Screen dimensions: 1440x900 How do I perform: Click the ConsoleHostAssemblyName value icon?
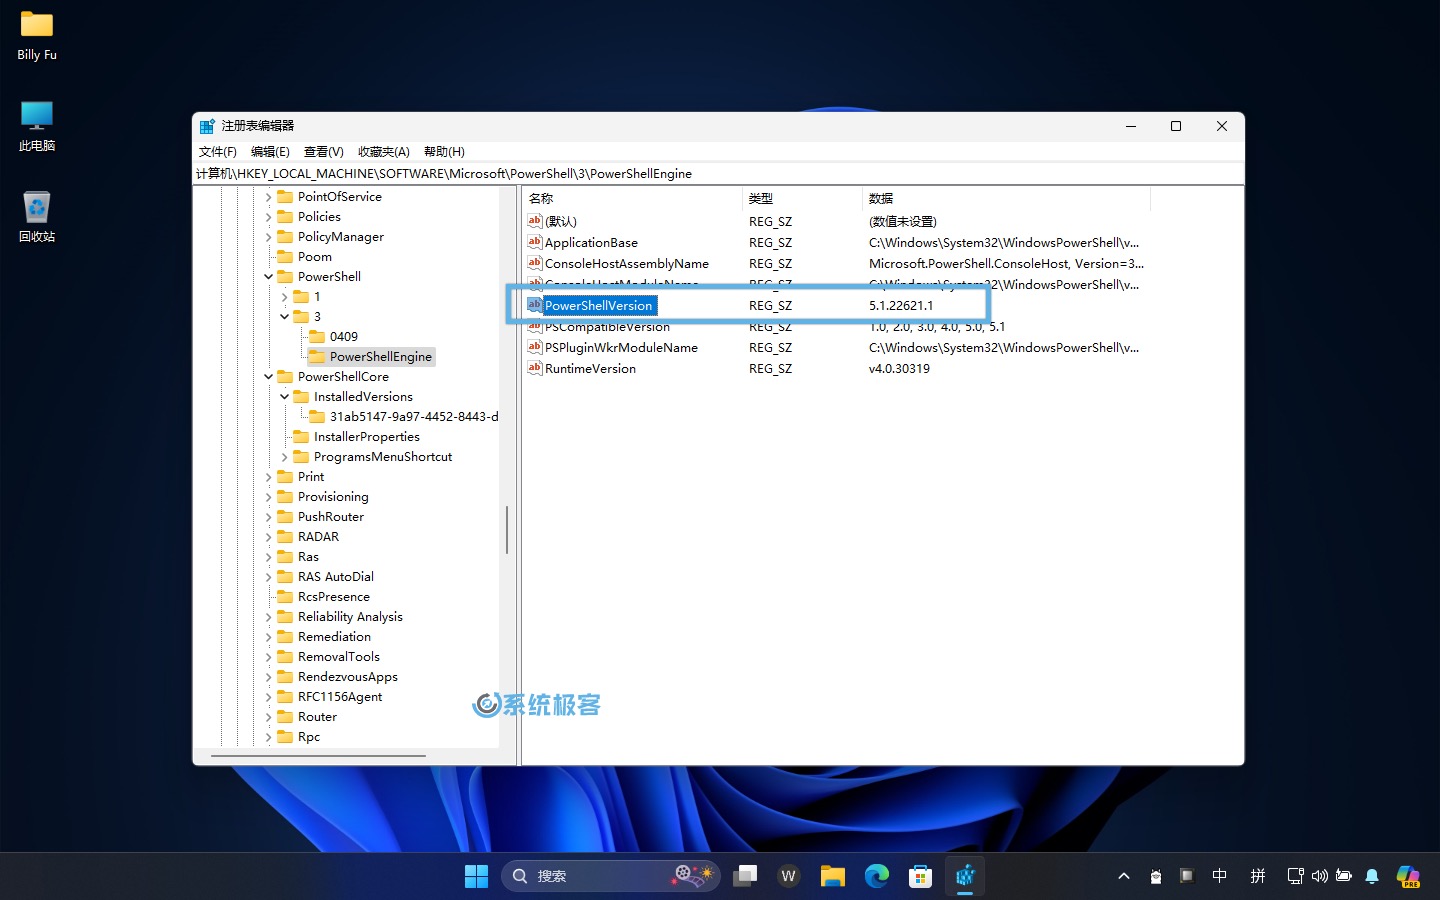535,263
